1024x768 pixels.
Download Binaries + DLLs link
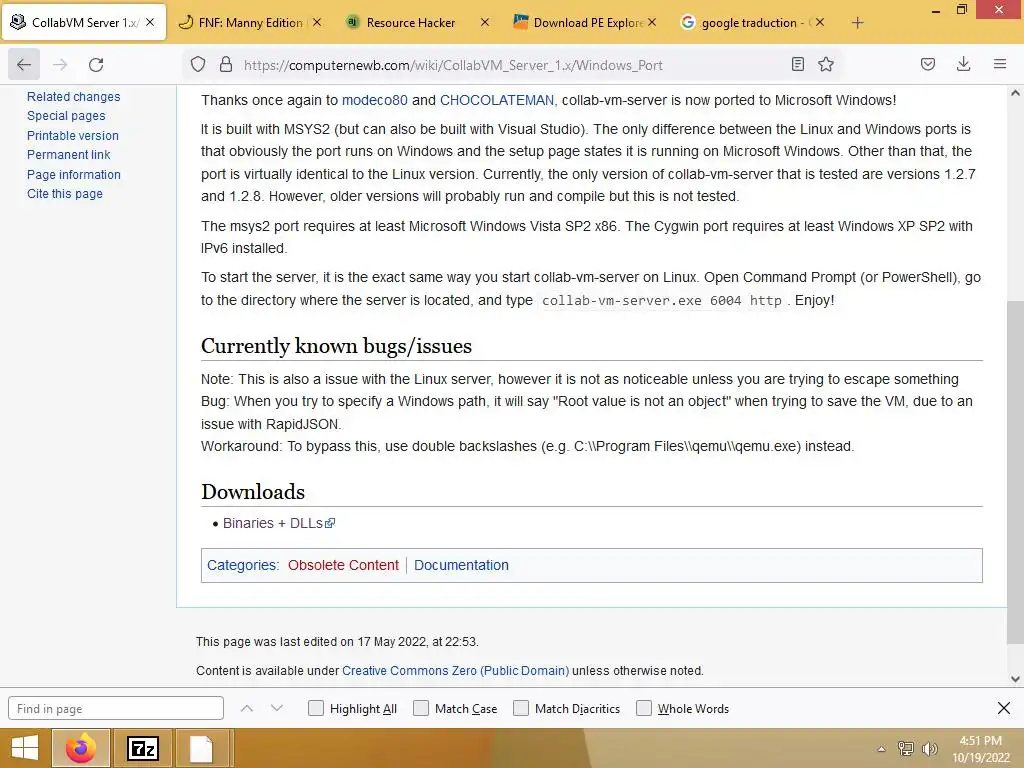279,523
